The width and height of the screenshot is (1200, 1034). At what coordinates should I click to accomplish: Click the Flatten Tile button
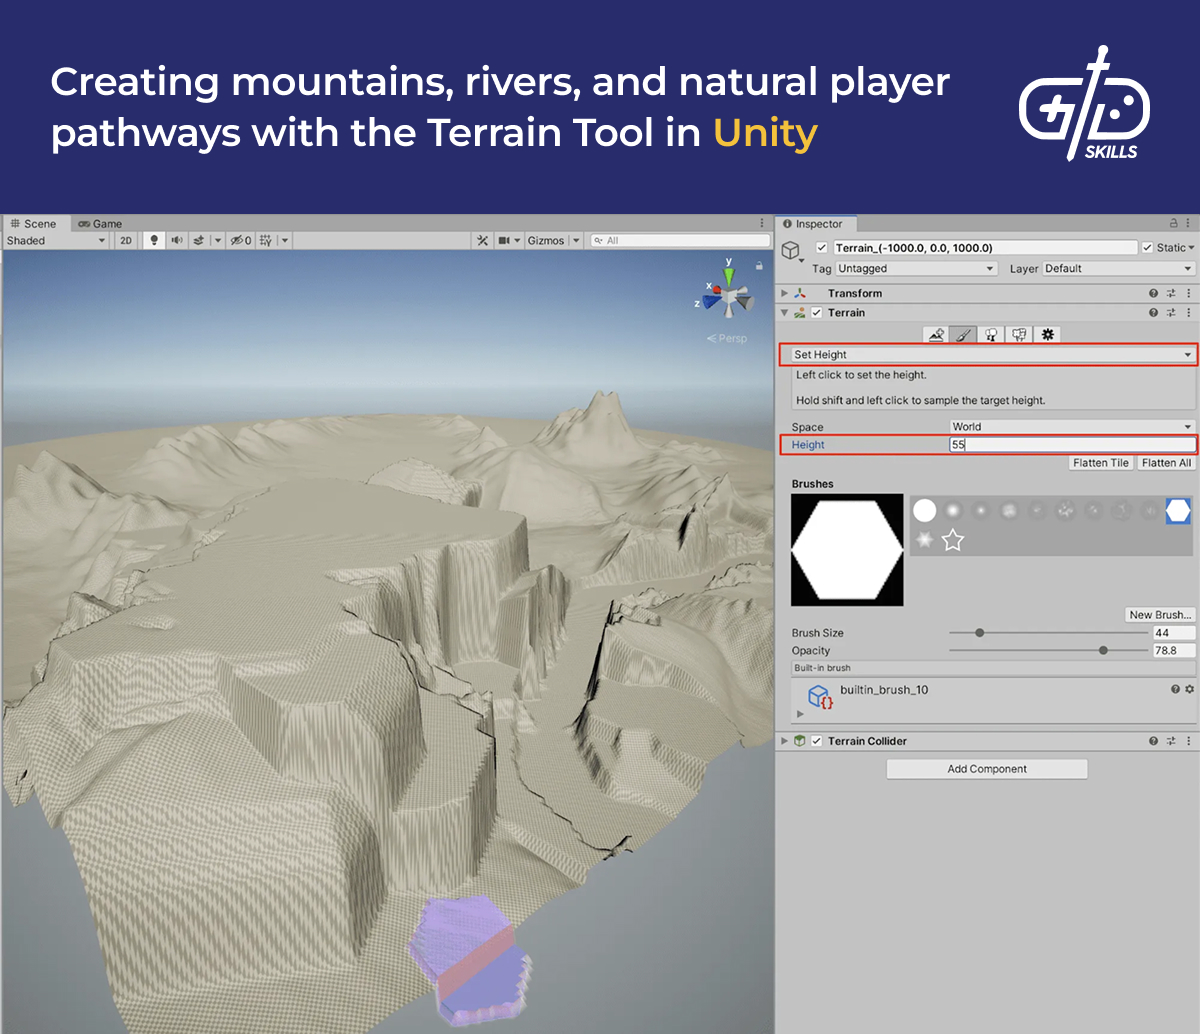tap(1101, 463)
